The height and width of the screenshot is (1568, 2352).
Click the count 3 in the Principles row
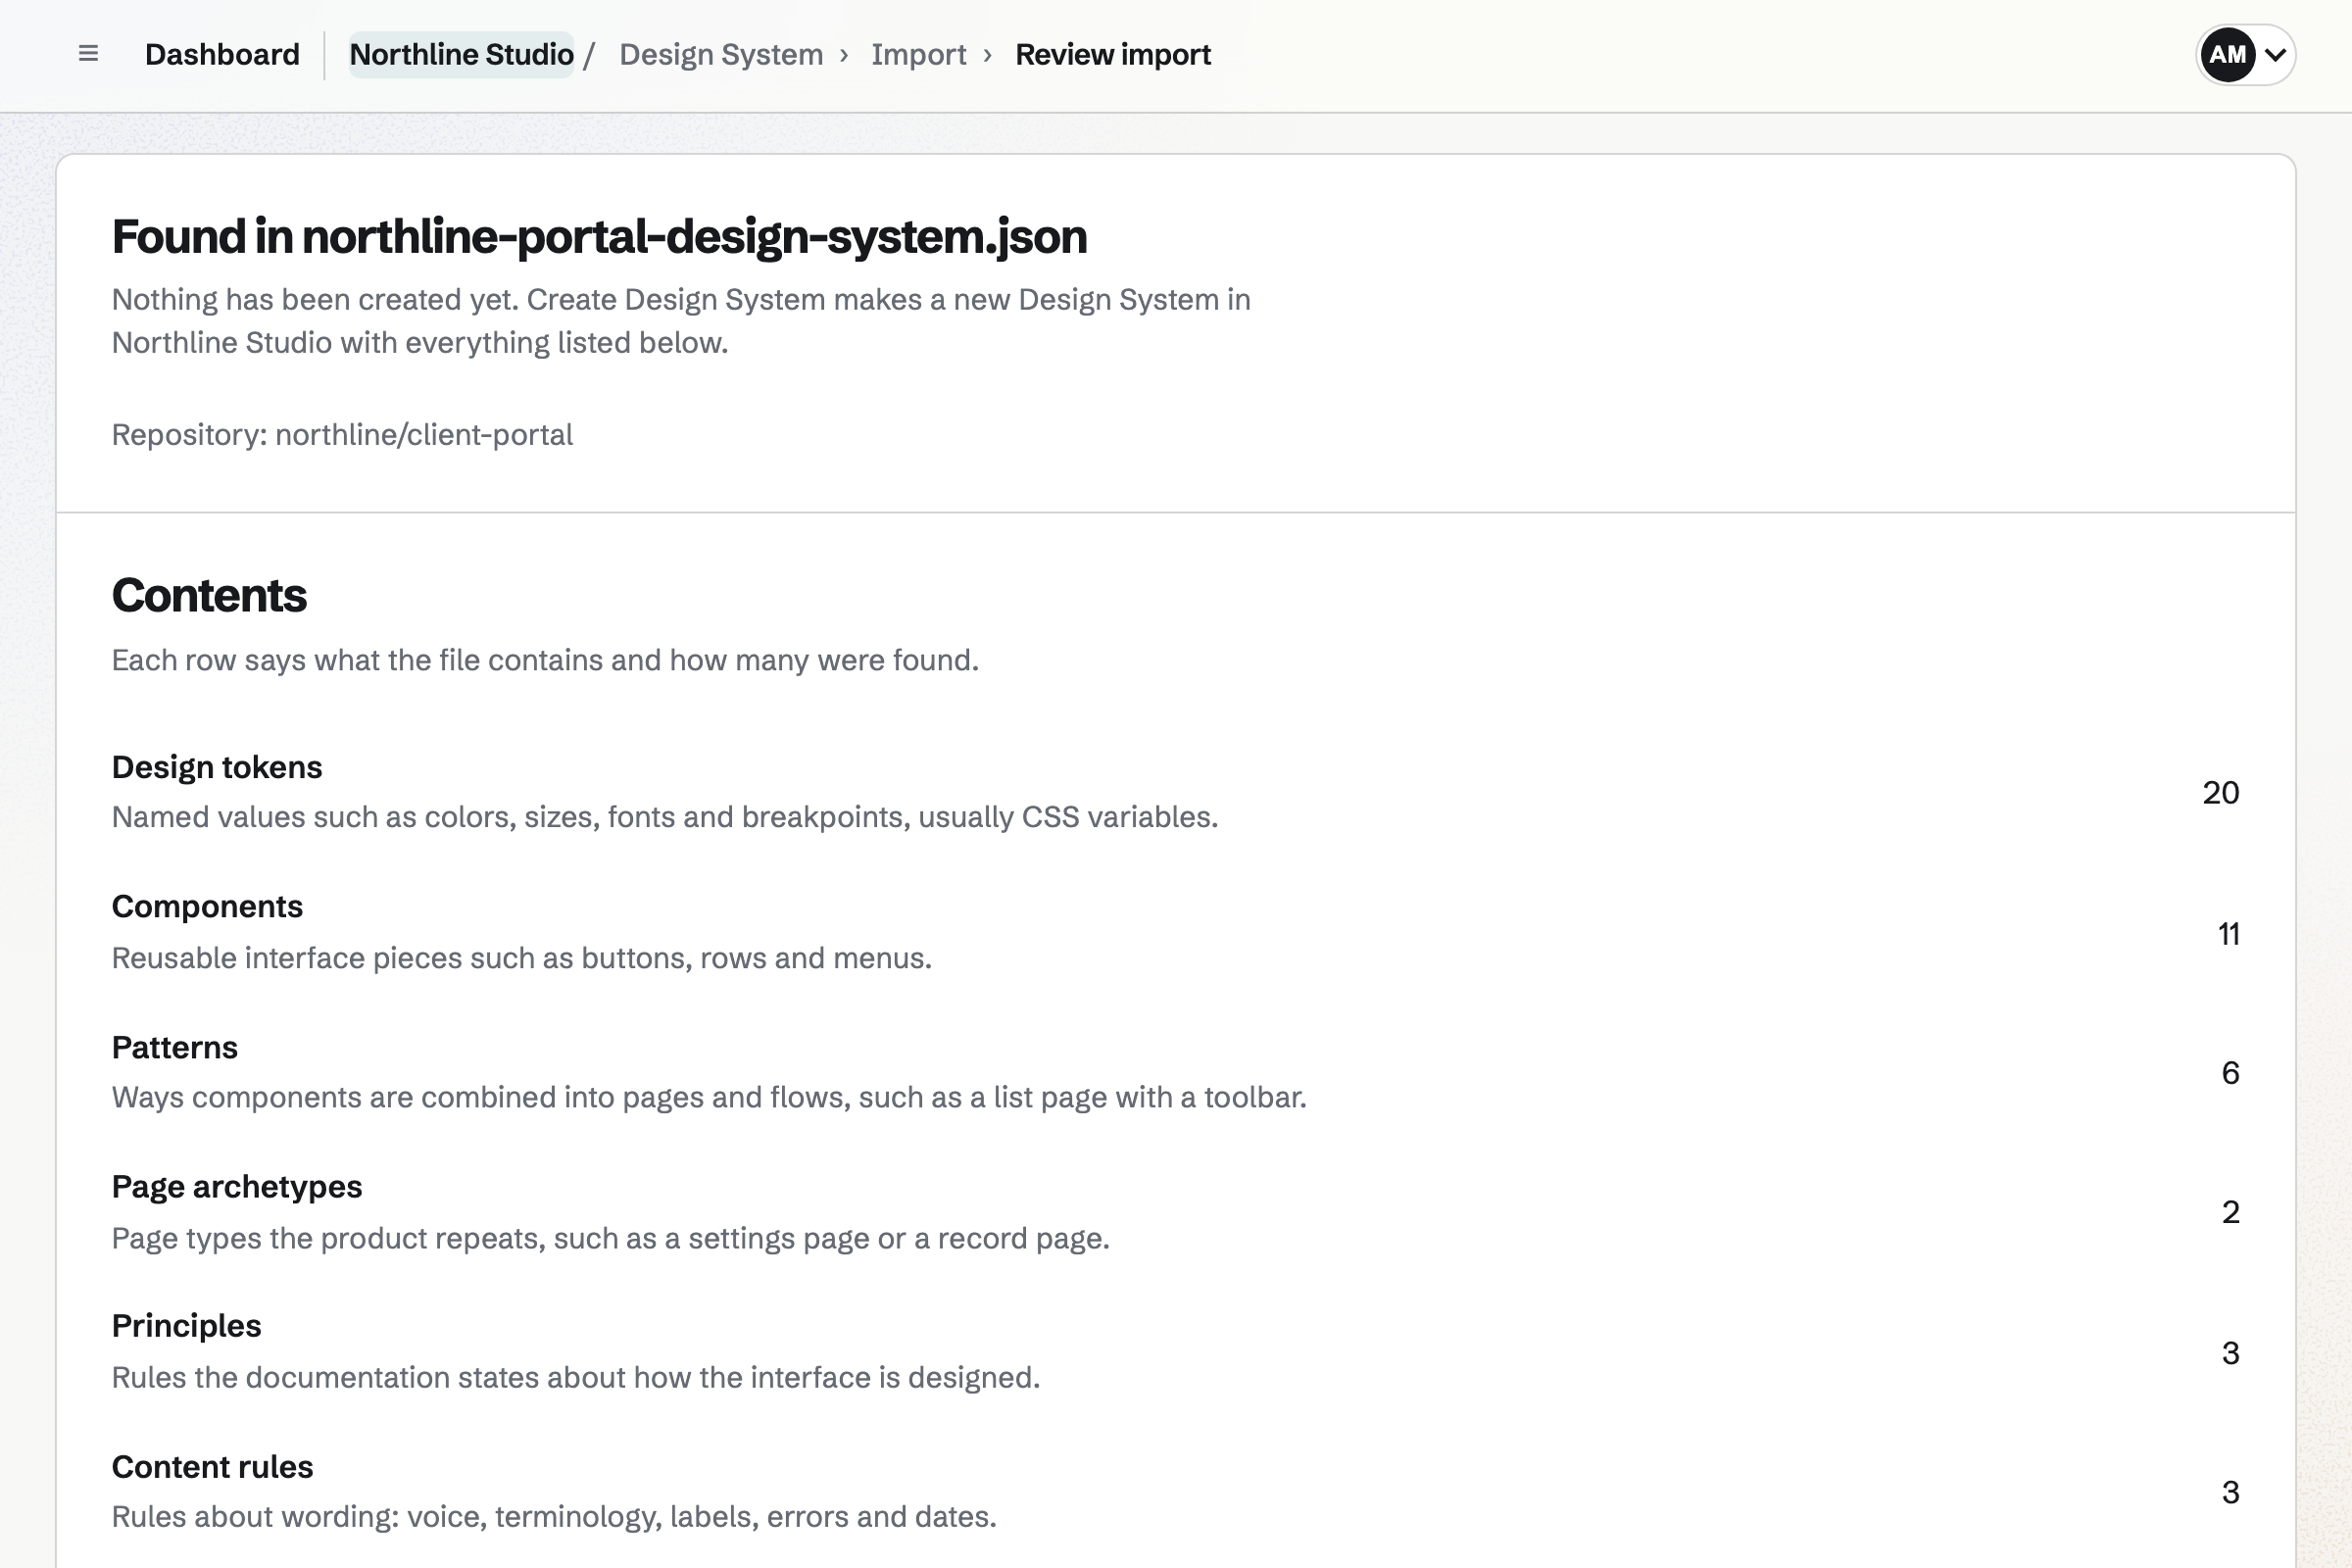2230,1353
